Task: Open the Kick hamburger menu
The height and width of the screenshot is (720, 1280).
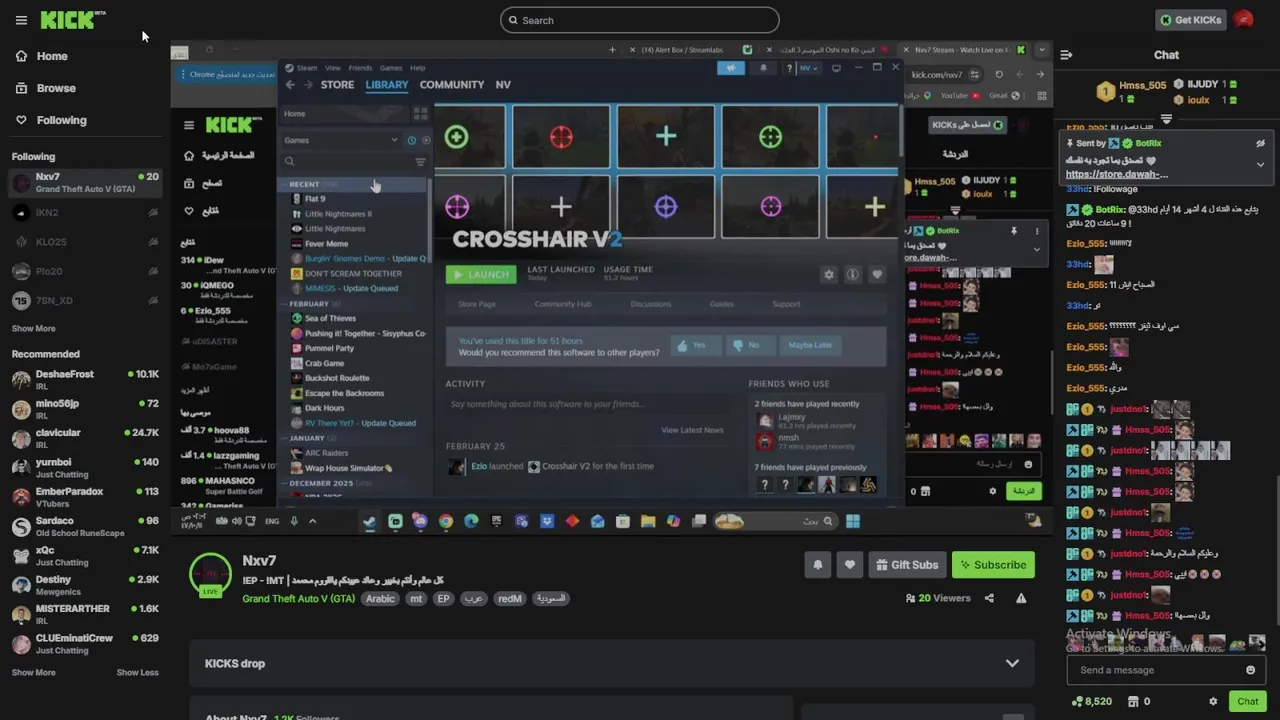Action: click(x=21, y=20)
